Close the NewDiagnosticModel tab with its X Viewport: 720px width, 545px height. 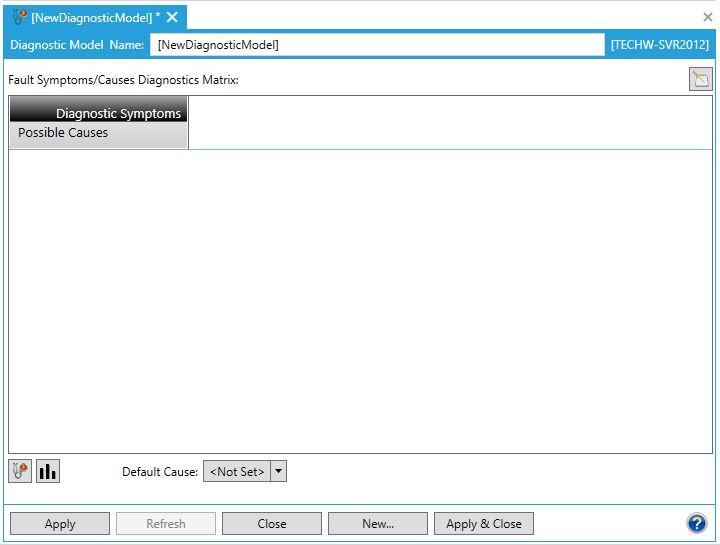tap(172, 17)
